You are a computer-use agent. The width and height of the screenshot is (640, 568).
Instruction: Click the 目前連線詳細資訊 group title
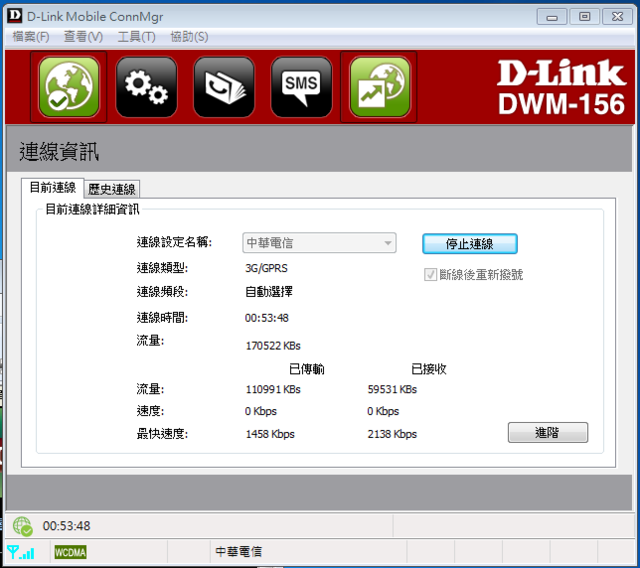[92, 209]
